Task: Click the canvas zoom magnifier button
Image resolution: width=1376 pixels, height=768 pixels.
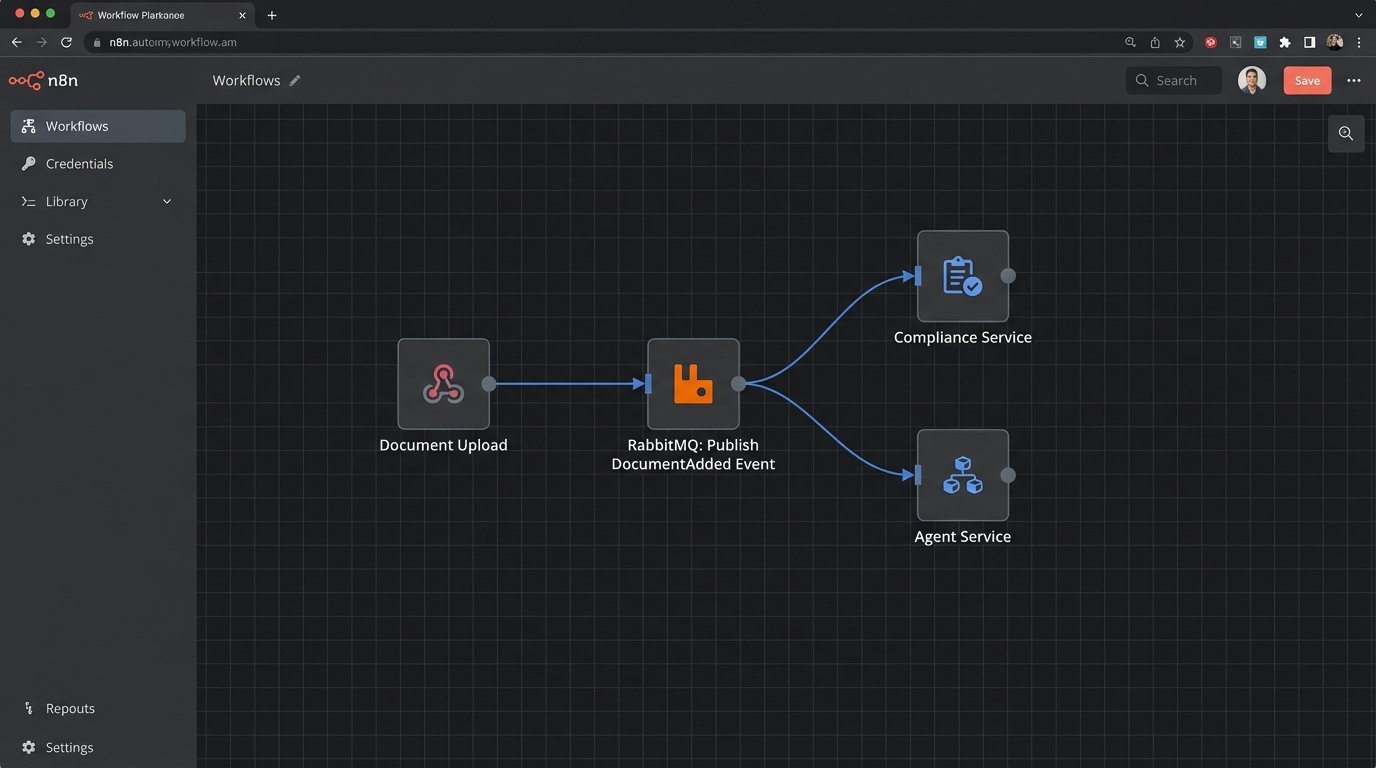Action: (1346, 134)
